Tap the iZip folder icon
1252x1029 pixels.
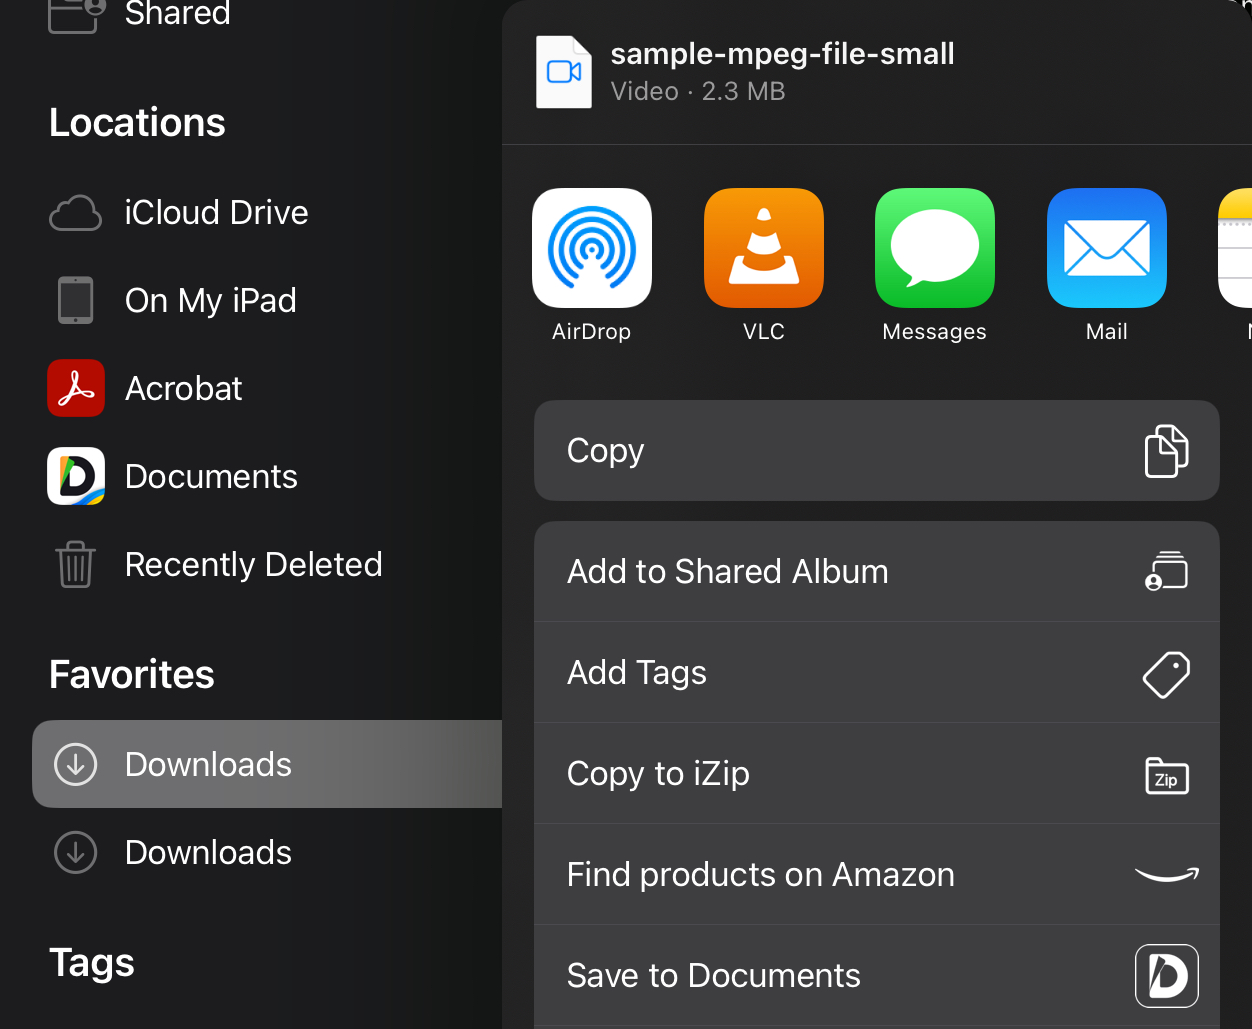point(1166,776)
